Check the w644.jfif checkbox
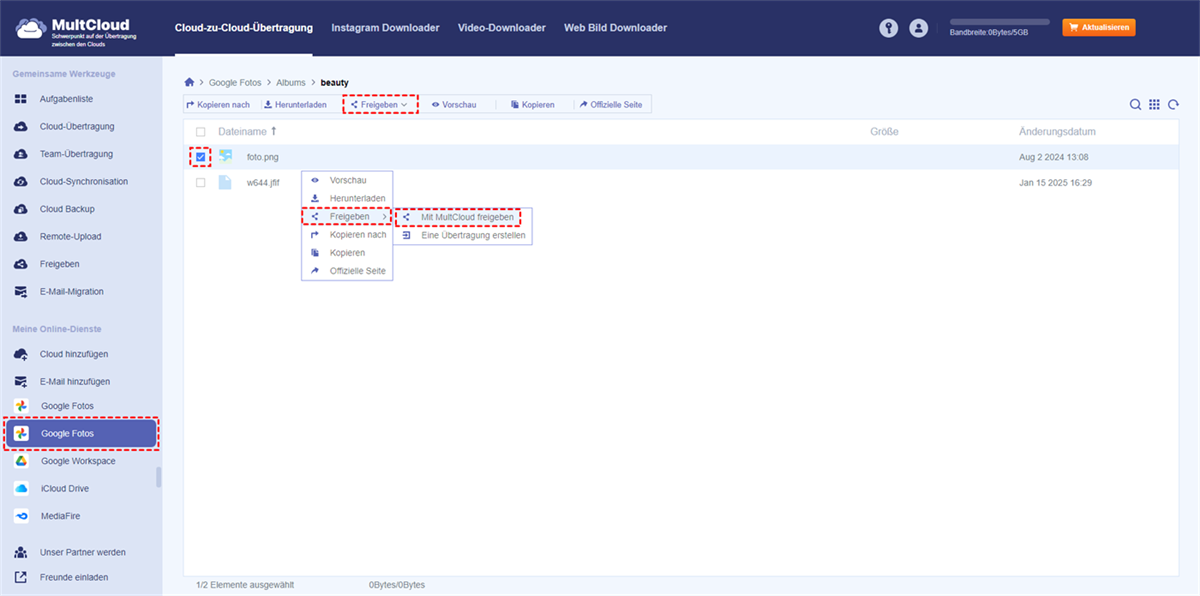This screenshot has height=596, width=1200. coord(201,183)
